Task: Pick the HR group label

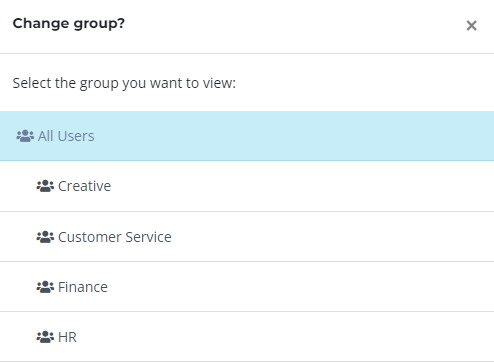Action: point(67,337)
